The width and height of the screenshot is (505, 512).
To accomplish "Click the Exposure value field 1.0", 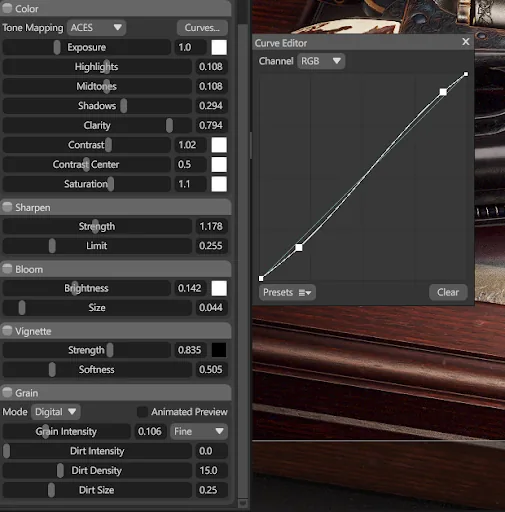I will point(190,47).
